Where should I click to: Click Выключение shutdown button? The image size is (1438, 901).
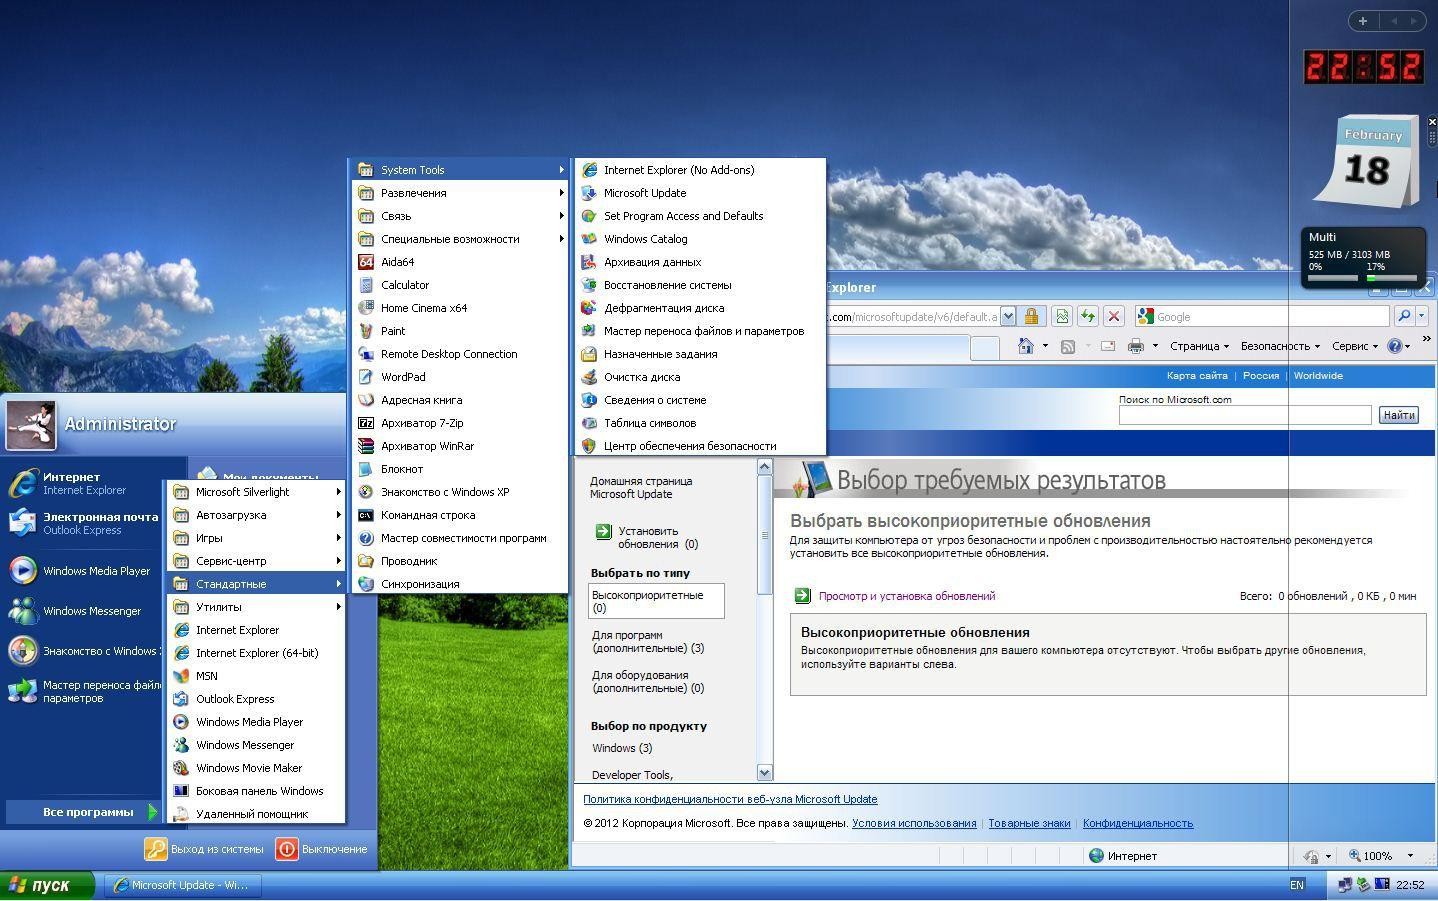click(323, 849)
